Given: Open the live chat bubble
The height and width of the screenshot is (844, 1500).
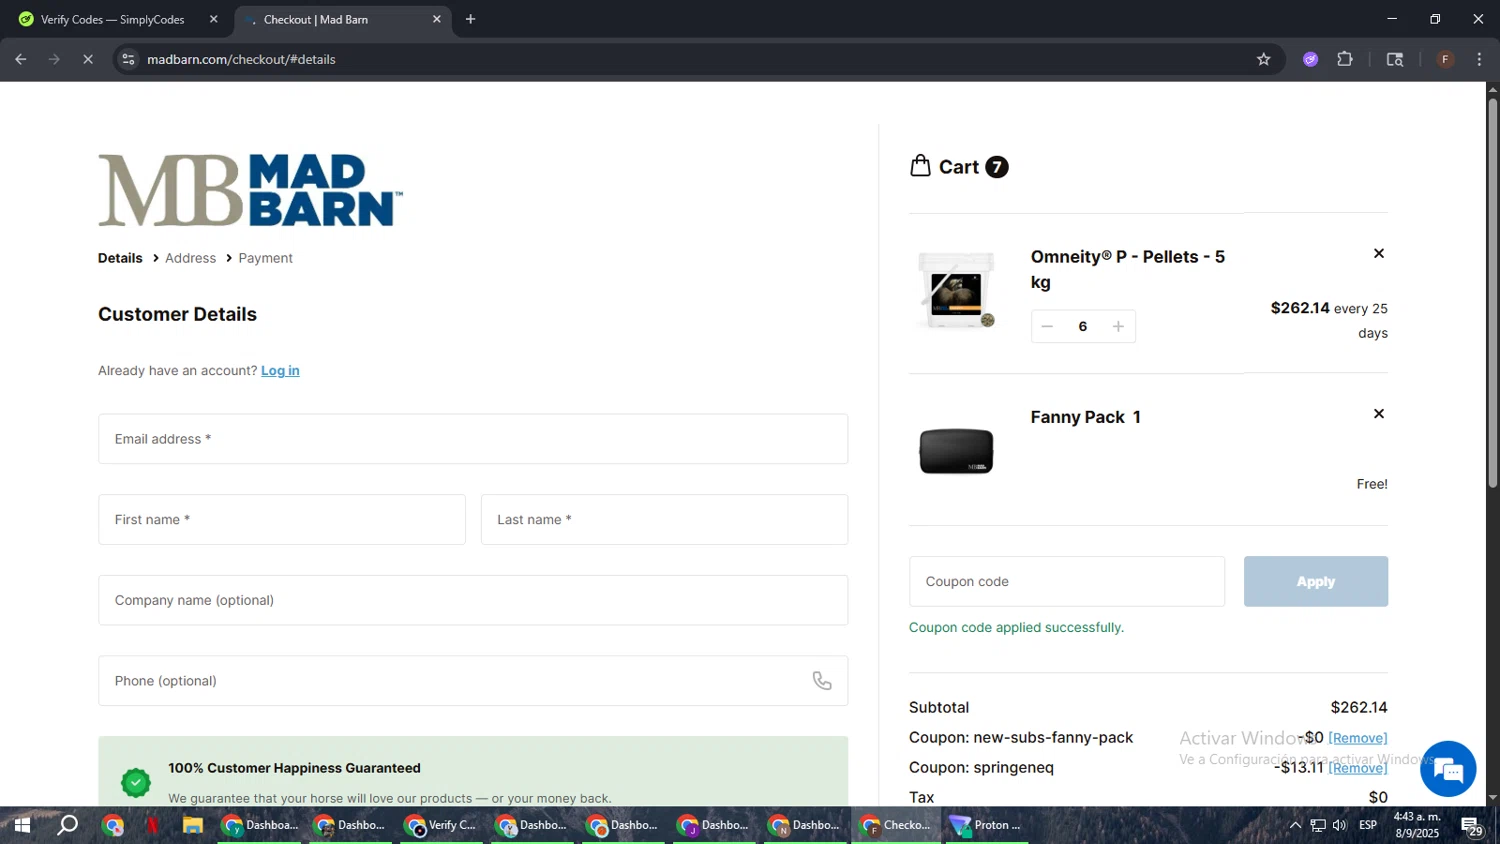Looking at the screenshot, I should pyautogui.click(x=1448, y=769).
